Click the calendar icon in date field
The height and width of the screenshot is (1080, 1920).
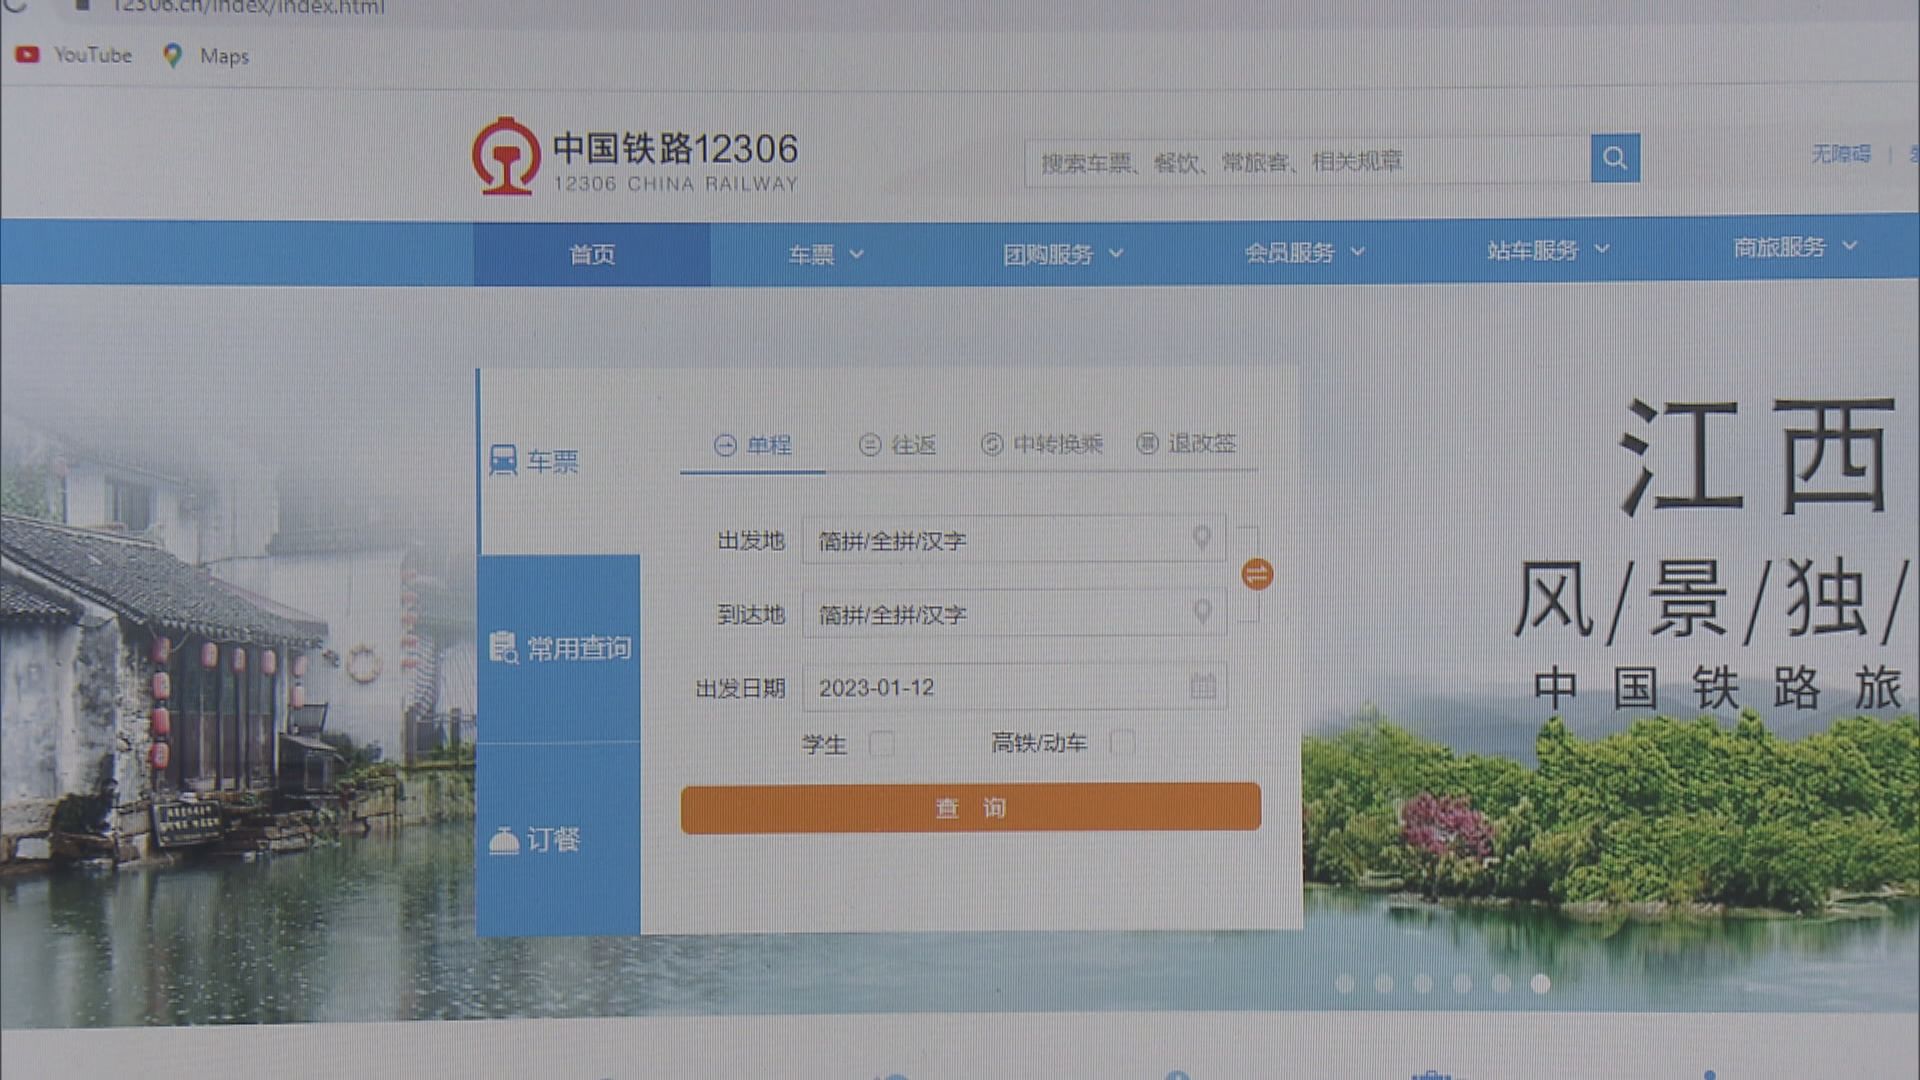point(1203,686)
